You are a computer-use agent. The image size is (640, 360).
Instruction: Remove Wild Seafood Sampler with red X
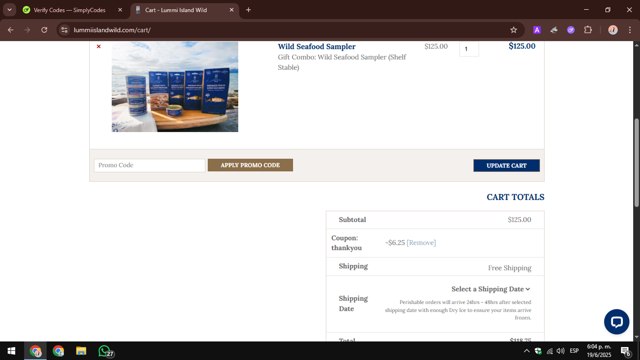tap(98, 47)
